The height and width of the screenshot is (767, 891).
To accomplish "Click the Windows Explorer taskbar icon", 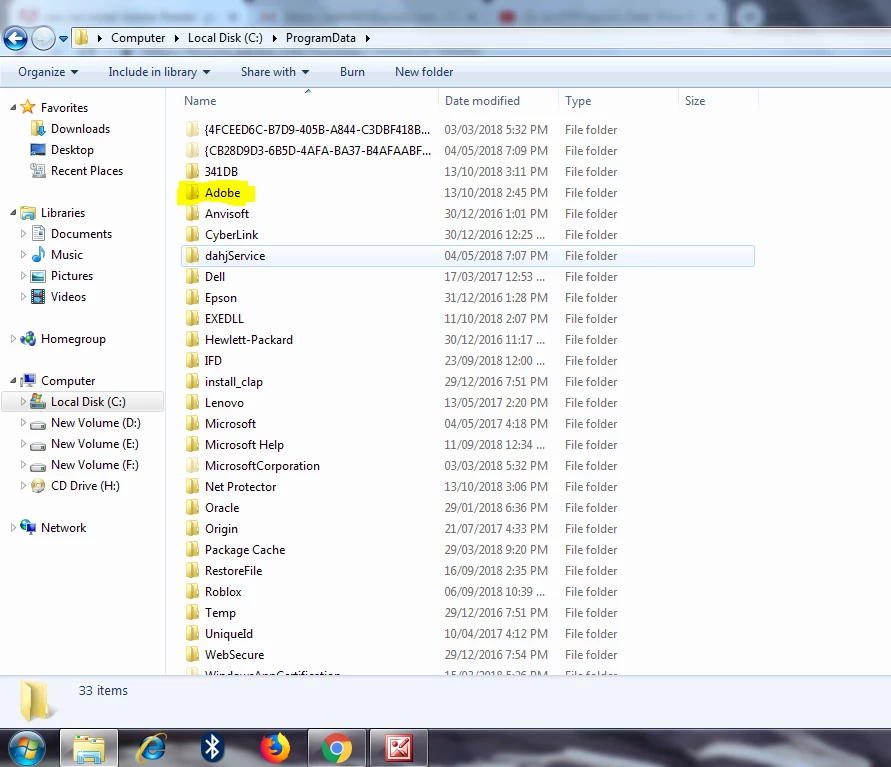I will [89, 748].
